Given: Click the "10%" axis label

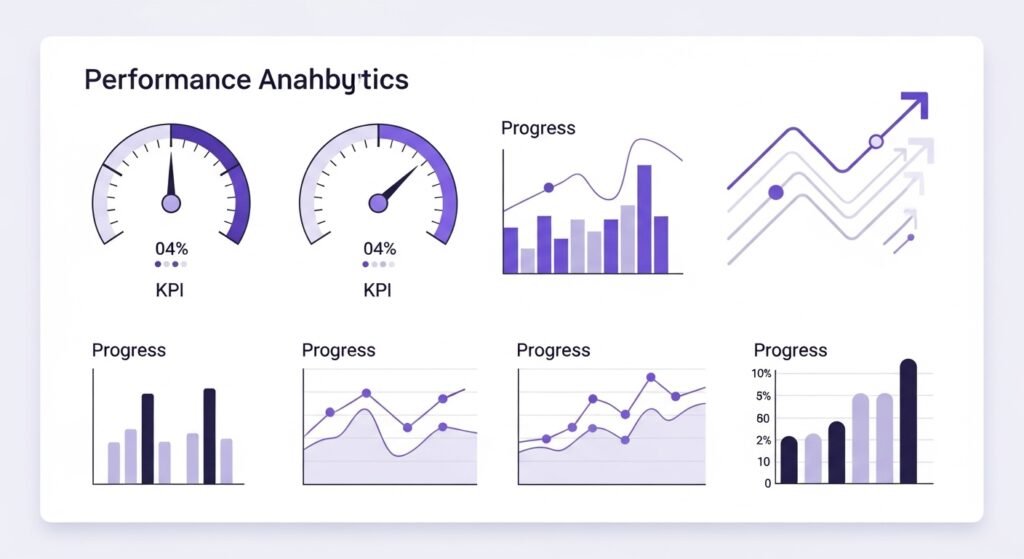Looking at the screenshot, I should pyautogui.click(x=761, y=373).
